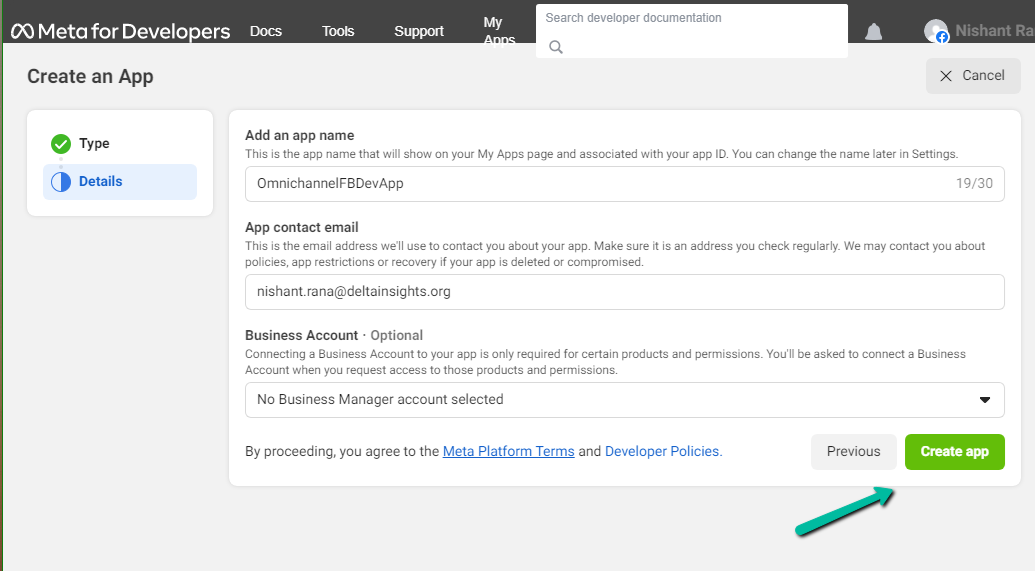Click the Previous button
The image size is (1035, 571).
coord(853,452)
